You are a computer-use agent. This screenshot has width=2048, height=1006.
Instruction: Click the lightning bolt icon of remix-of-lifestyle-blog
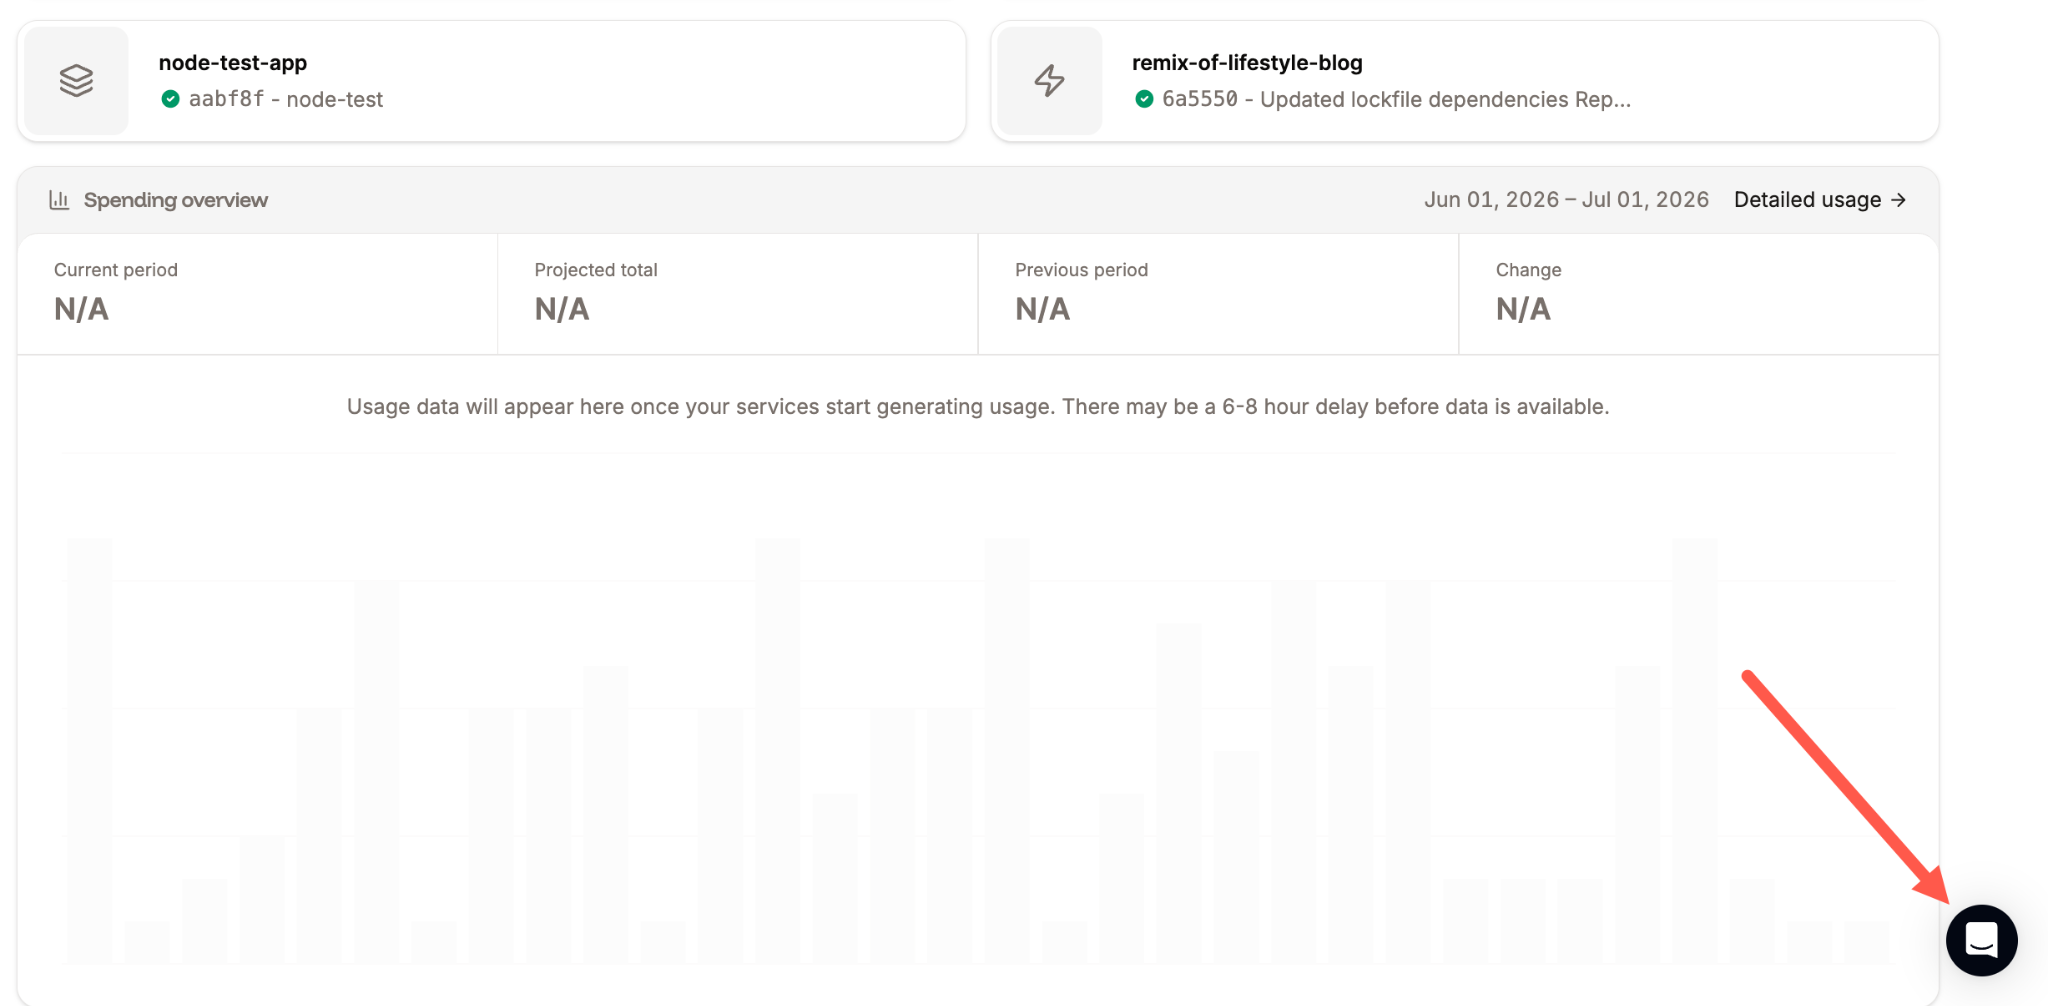[x=1049, y=80]
